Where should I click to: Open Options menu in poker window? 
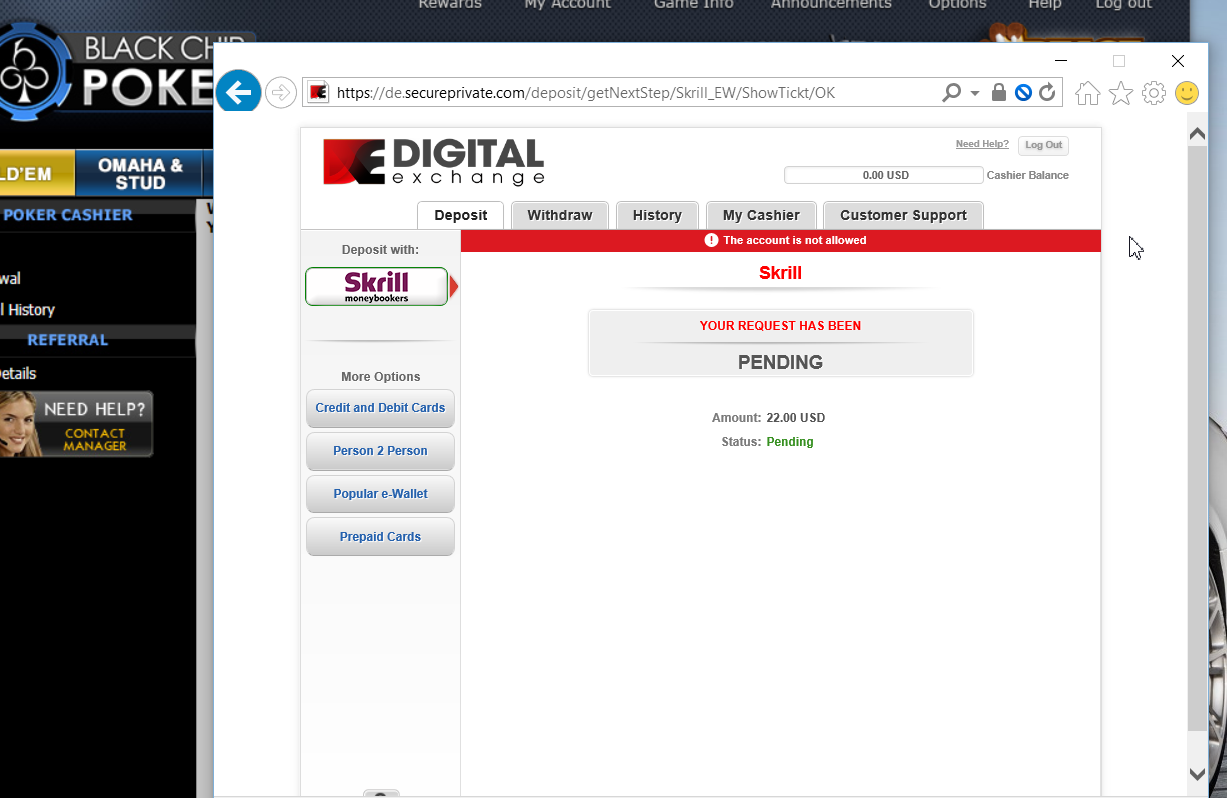(957, 5)
